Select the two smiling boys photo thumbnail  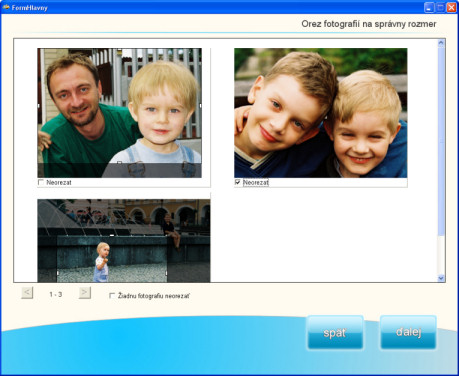(320, 113)
